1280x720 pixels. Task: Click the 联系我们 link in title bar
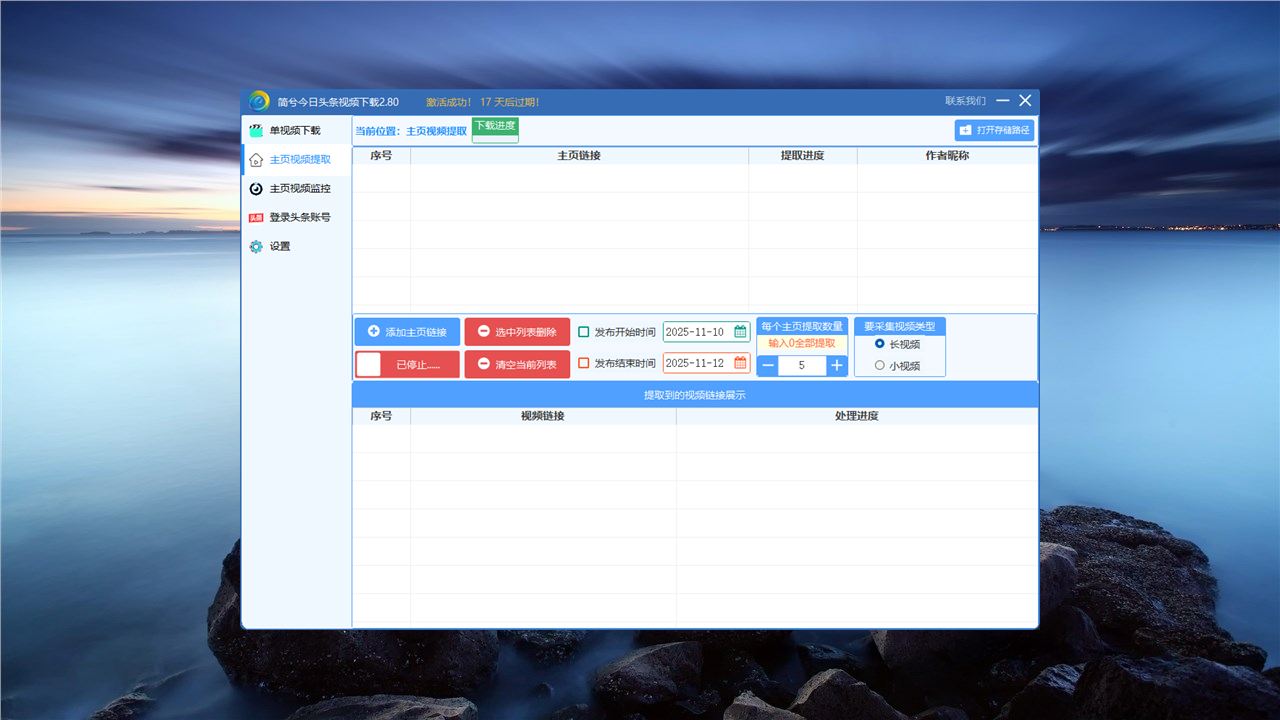(x=965, y=101)
